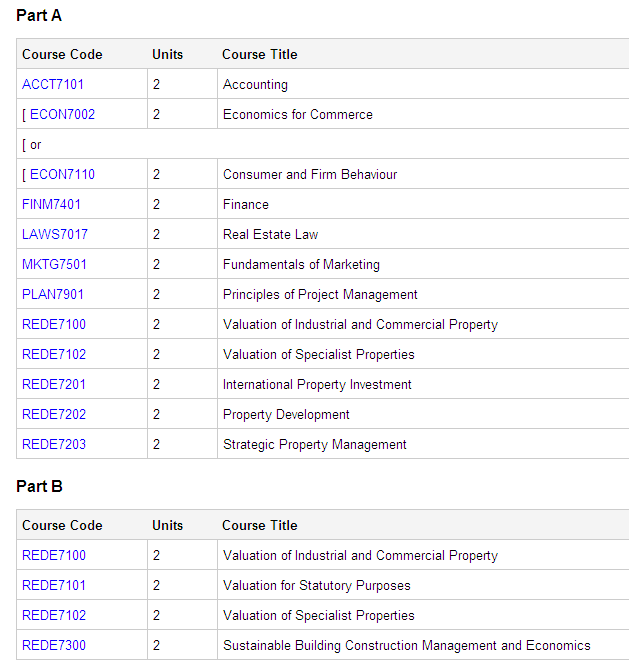Open REDE7102 link in Part A table
629x665 pixels.
point(54,355)
